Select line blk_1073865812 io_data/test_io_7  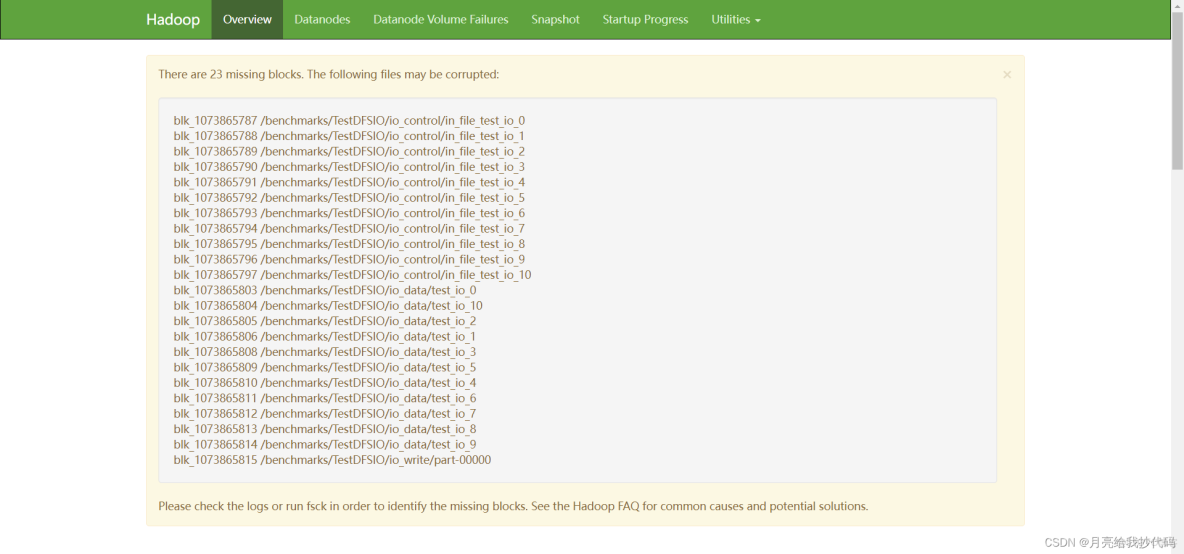[x=325, y=414]
